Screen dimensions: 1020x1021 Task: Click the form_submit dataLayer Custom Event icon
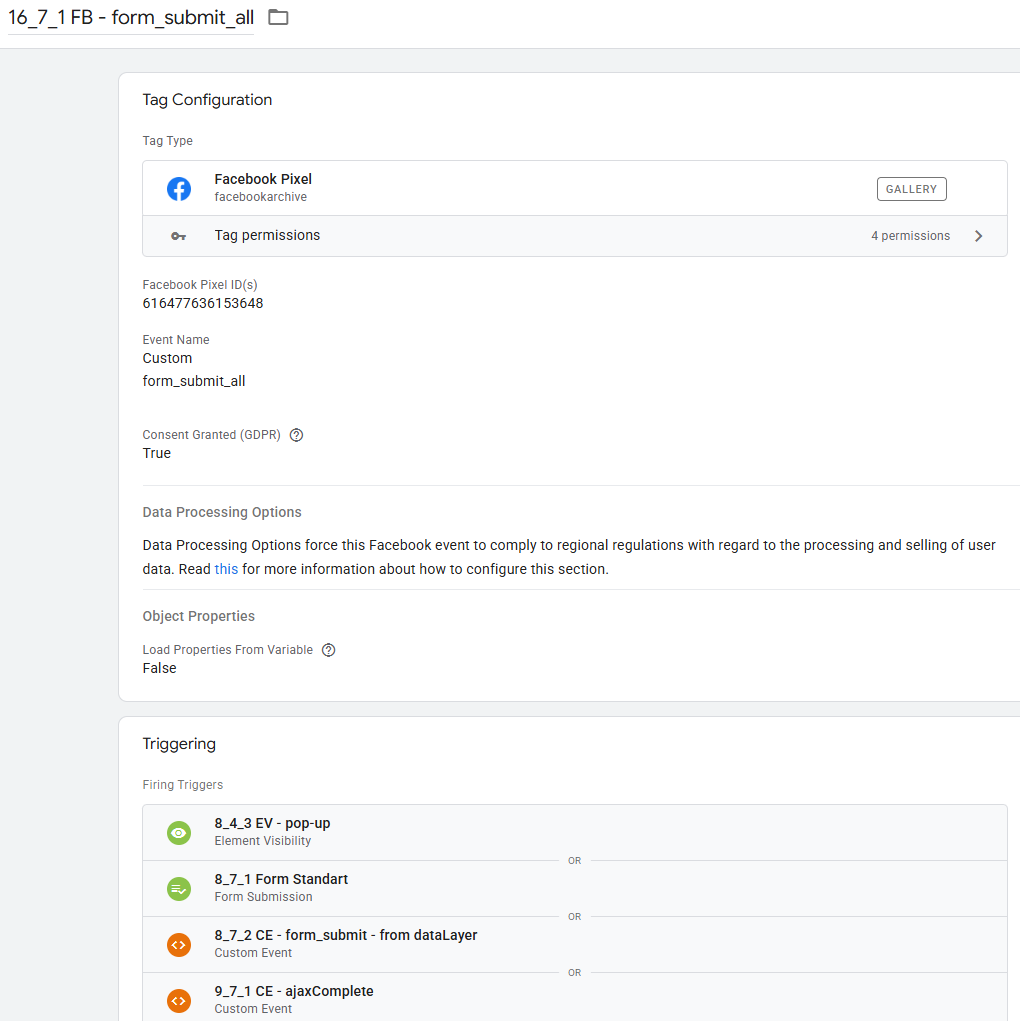179,944
